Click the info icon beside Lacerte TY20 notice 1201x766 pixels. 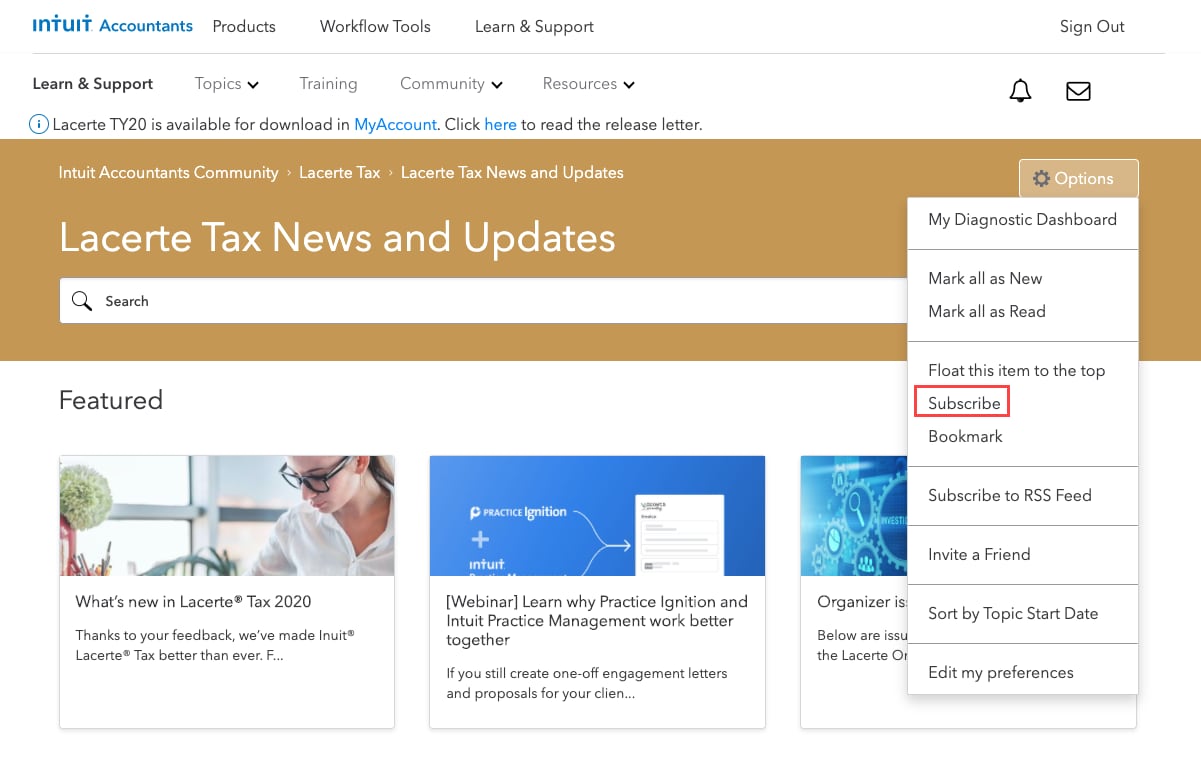(39, 125)
